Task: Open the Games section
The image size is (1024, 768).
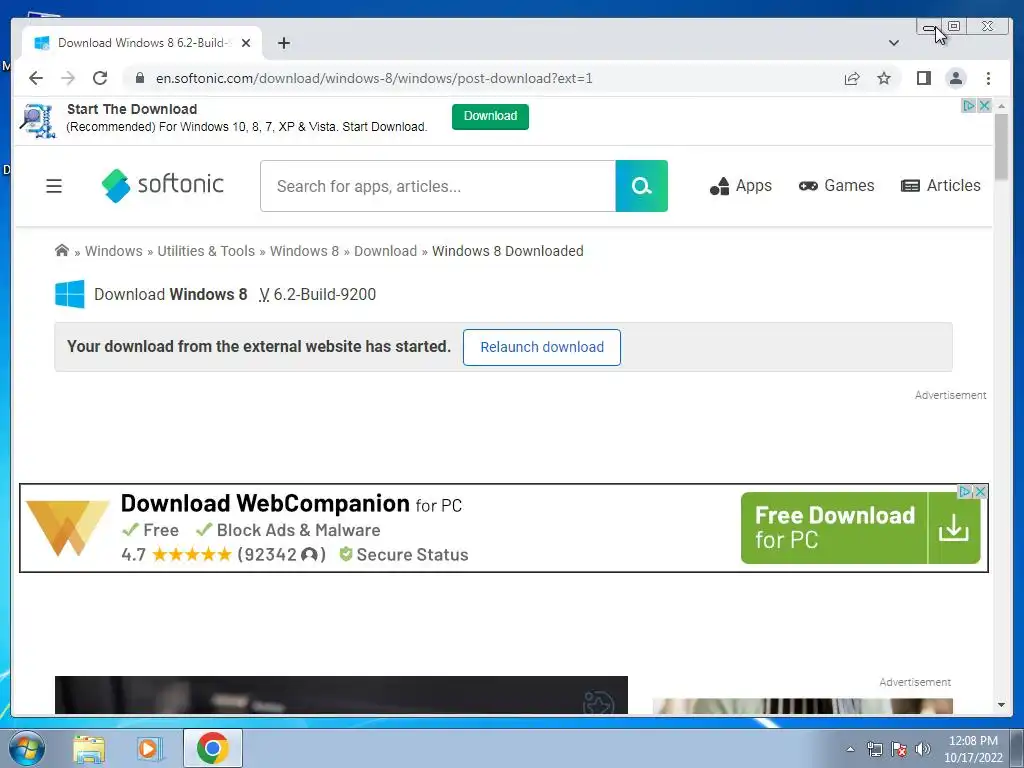Action: pos(836,186)
